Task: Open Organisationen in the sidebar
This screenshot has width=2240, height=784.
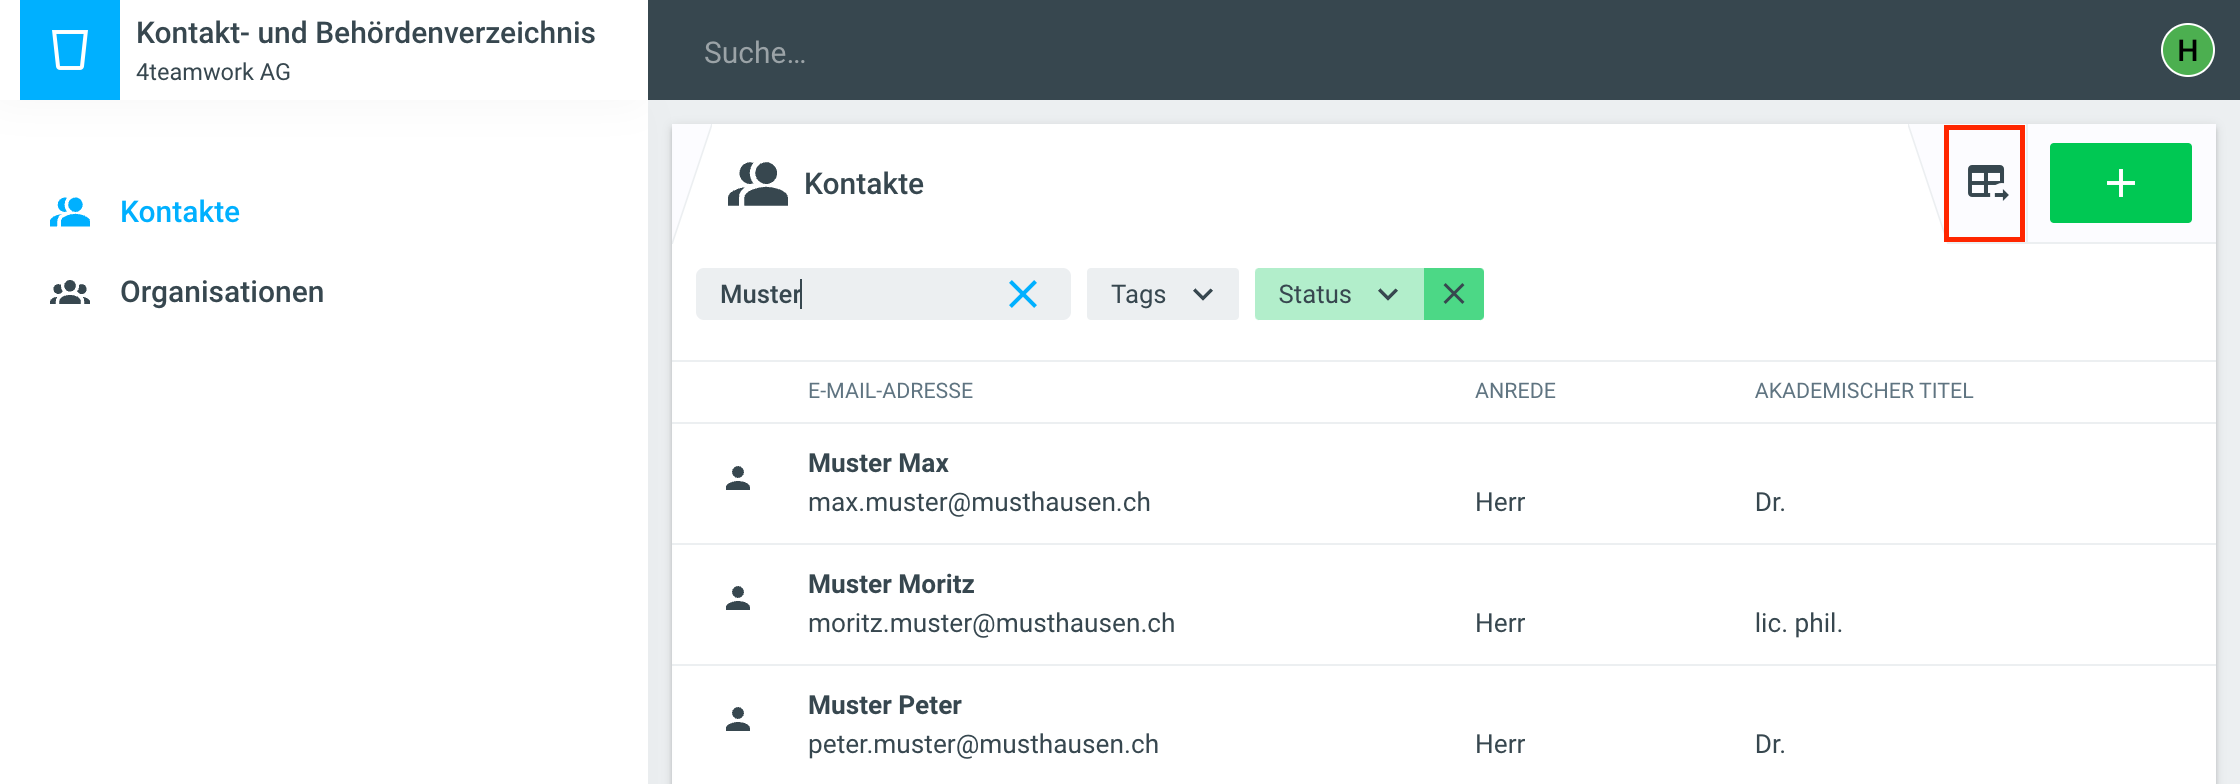Action: coord(221,292)
